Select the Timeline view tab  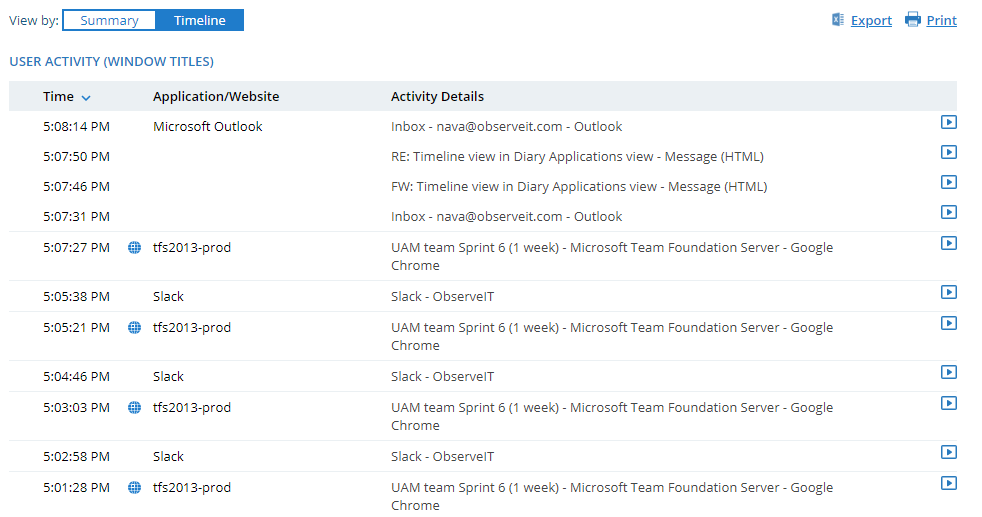pos(199,20)
